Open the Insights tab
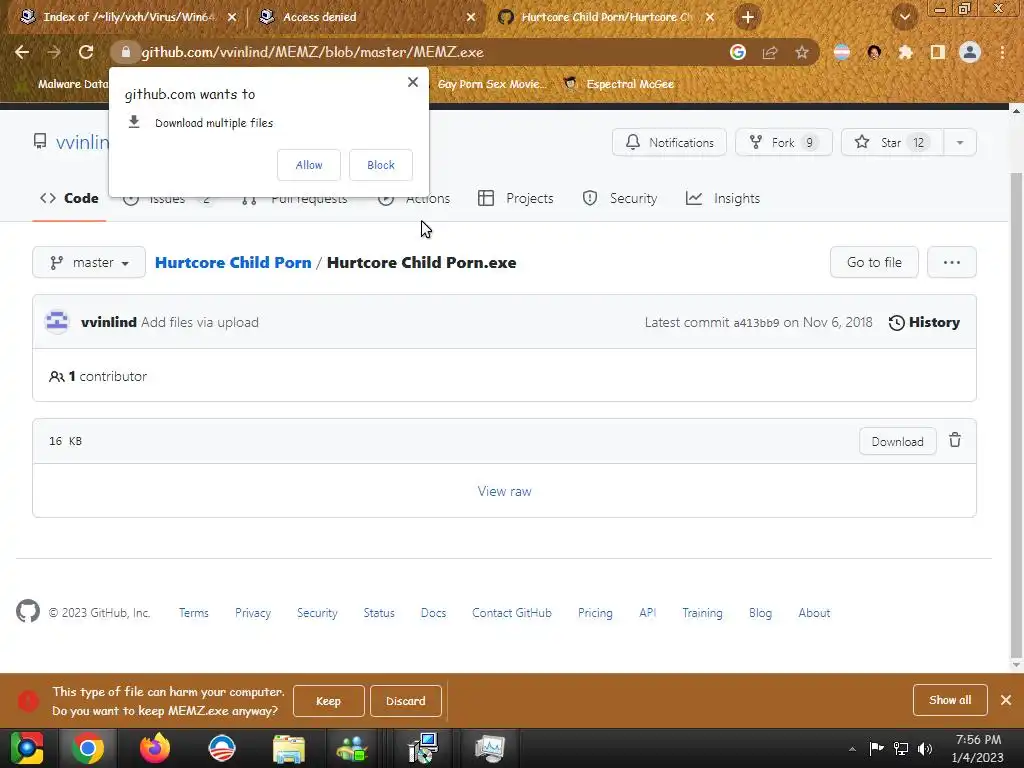Screen dimensions: 1024x768 click(x=723, y=199)
